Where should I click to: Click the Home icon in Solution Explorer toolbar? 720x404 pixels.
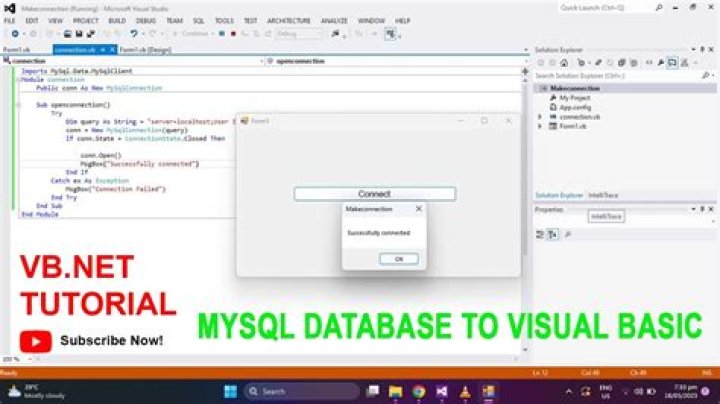point(564,63)
